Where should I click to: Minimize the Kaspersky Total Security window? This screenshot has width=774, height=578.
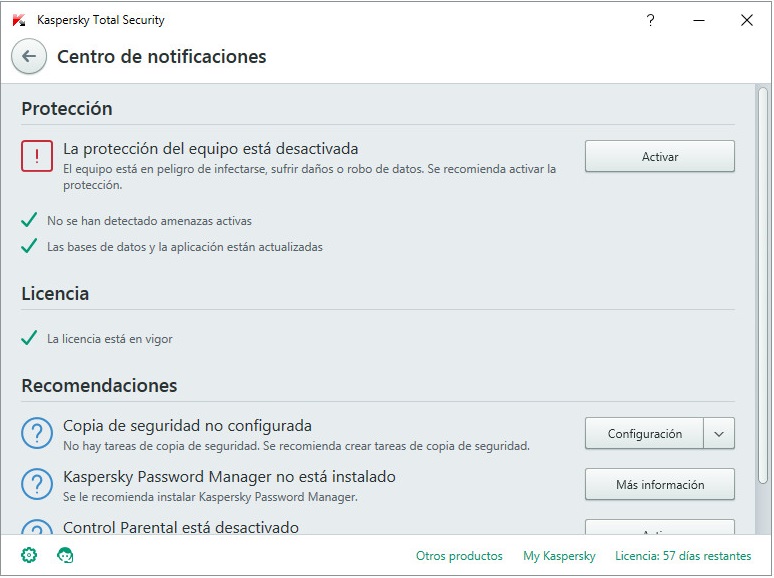698,20
